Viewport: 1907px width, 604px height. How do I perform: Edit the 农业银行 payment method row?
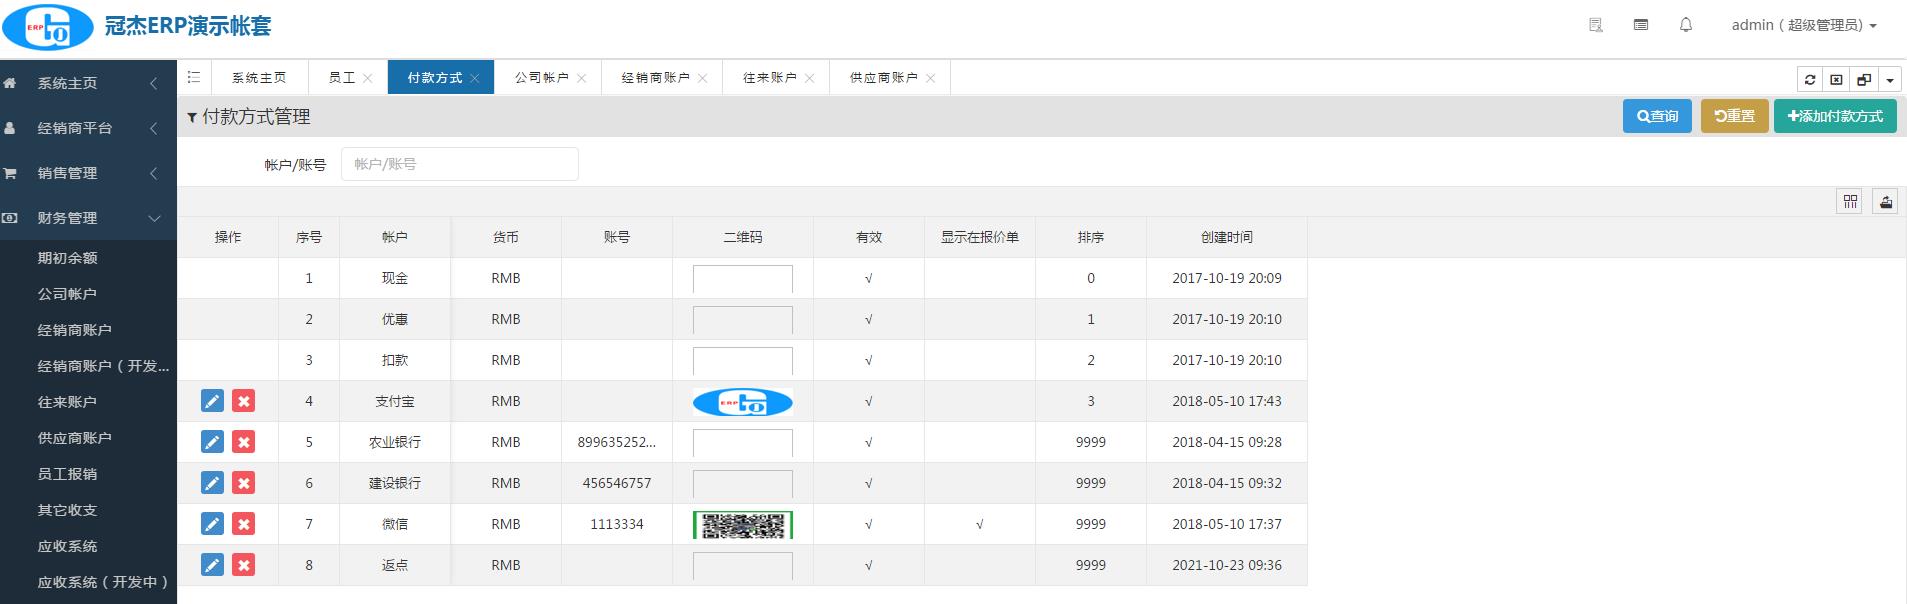coord(212,442)
